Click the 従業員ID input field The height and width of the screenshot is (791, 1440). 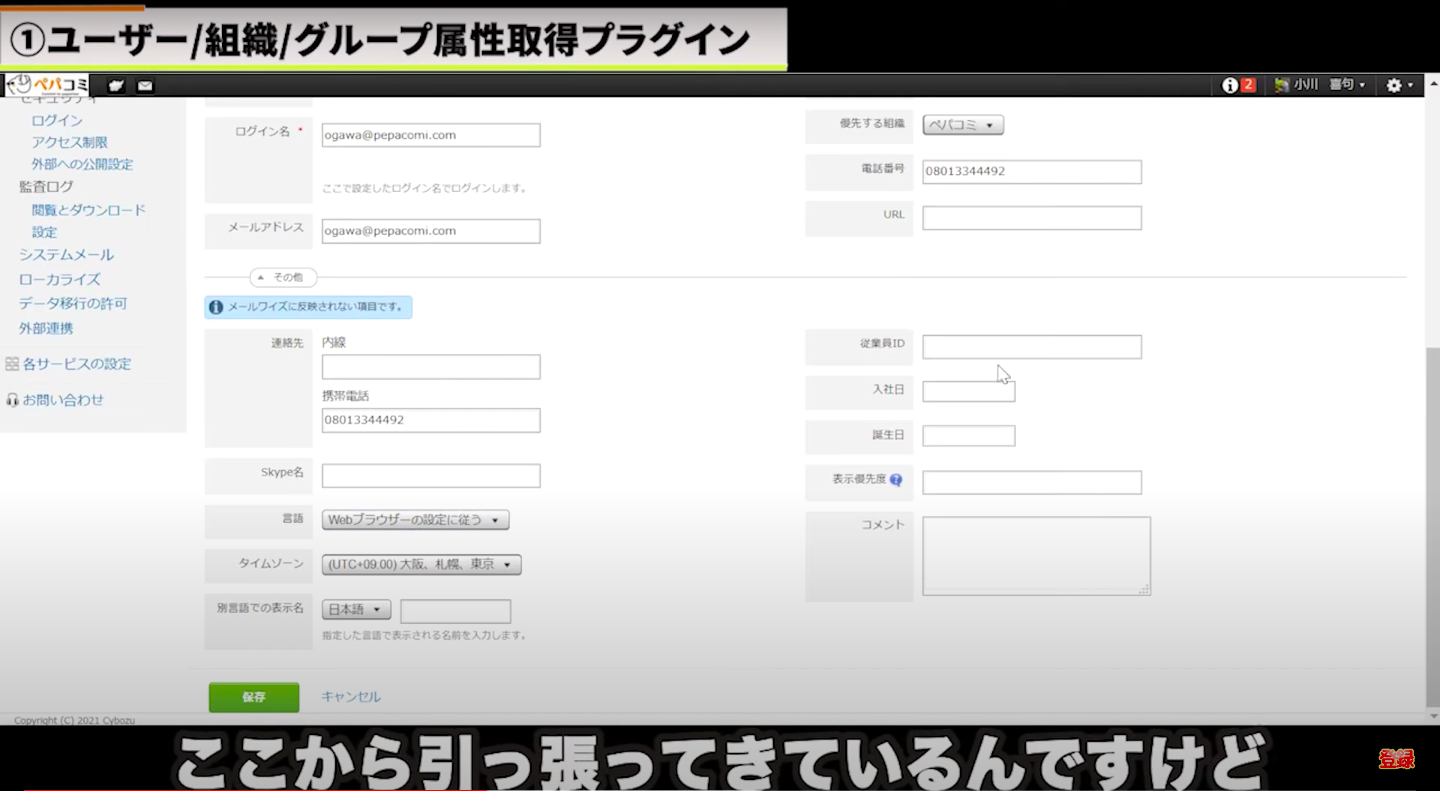[x=1031, y=347]
